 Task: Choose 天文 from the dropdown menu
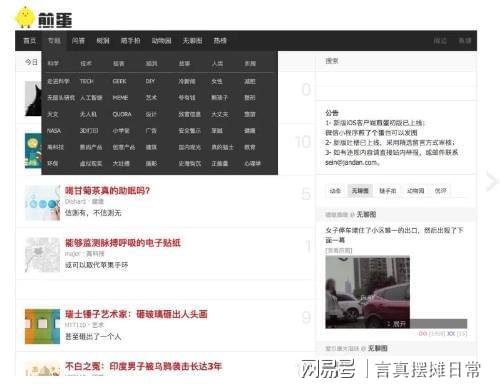click(53, 114)
